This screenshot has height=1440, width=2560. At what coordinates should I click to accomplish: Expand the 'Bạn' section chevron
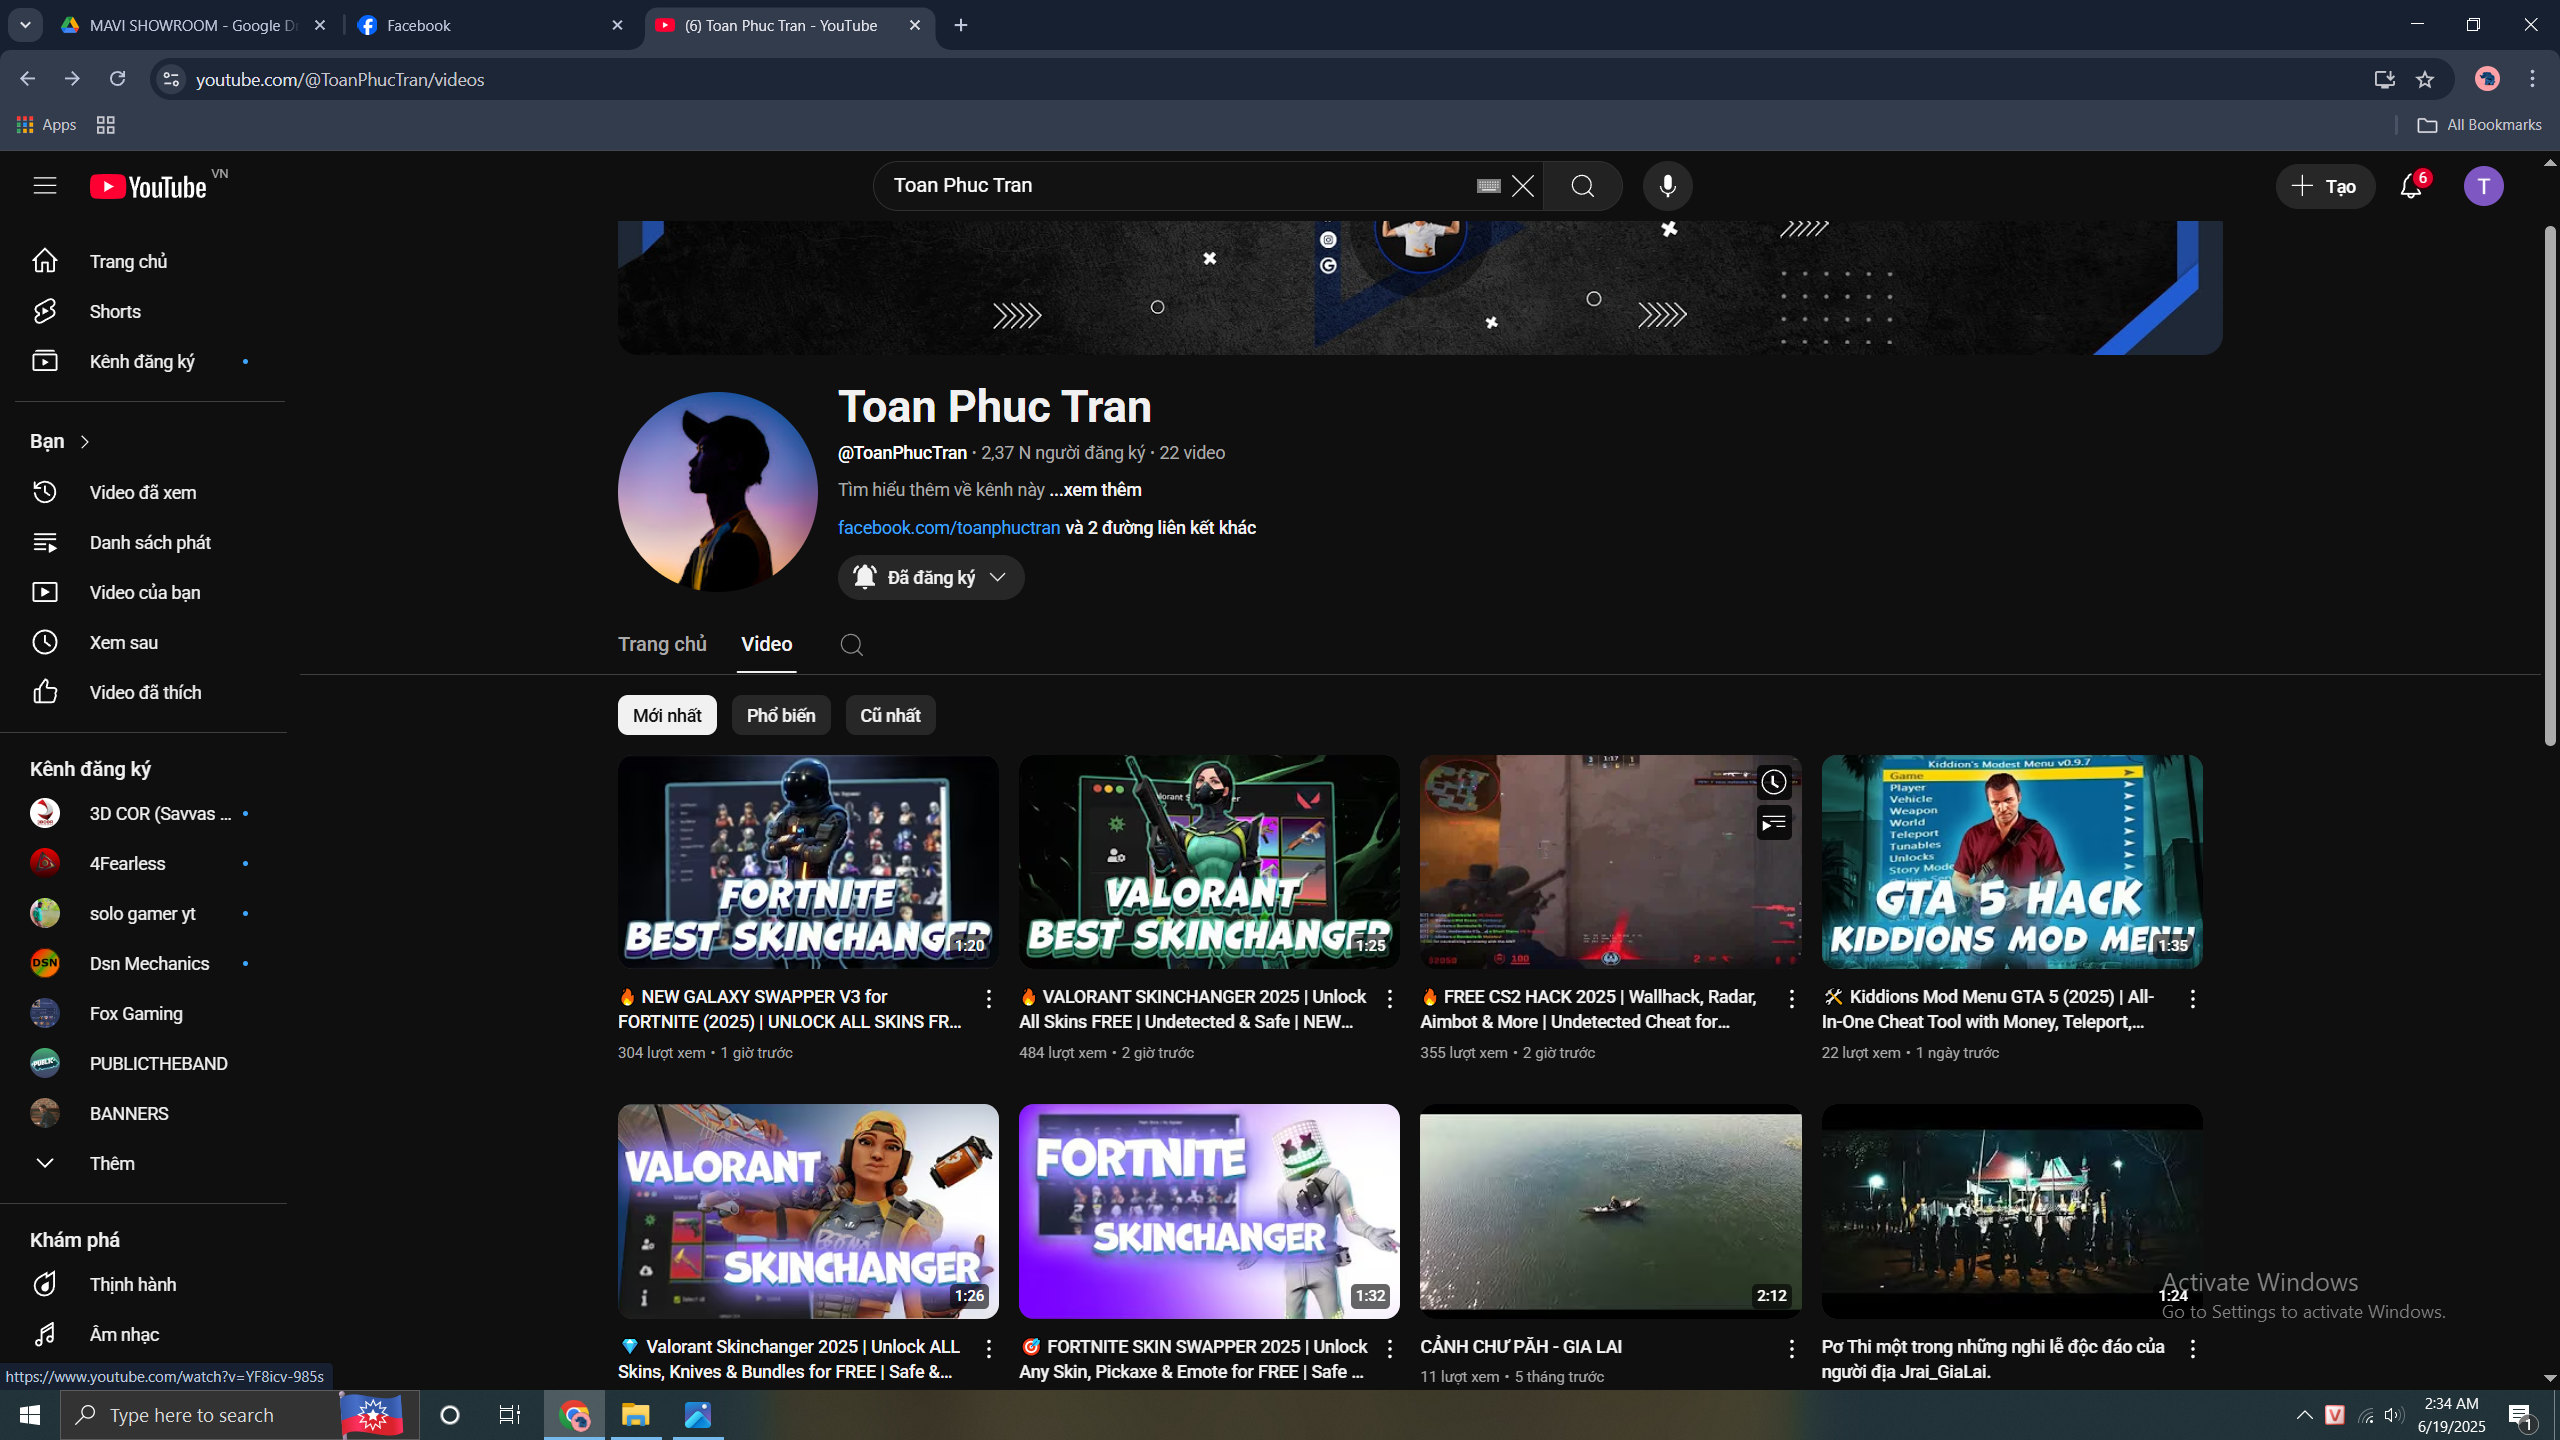pos(85,441)
